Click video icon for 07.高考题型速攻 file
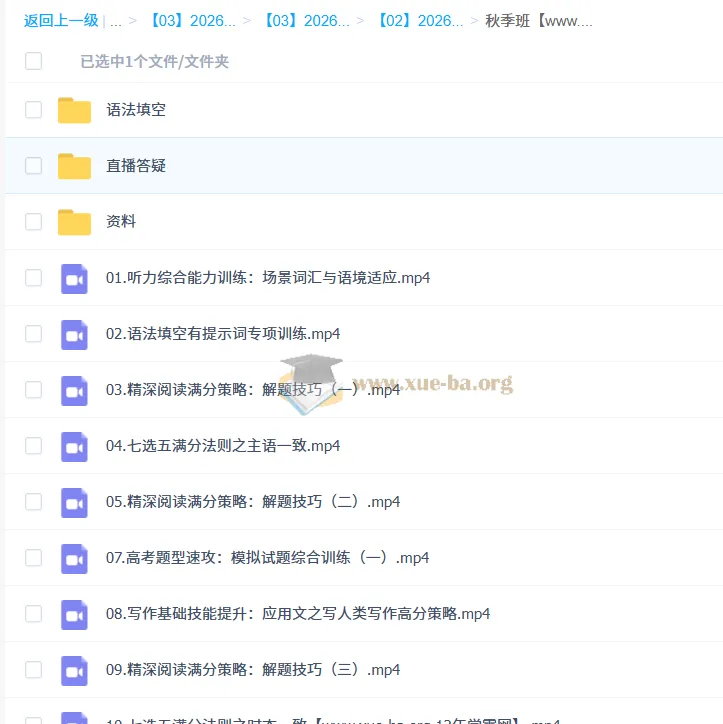The image size is (723, 724). tap(74, 559)
